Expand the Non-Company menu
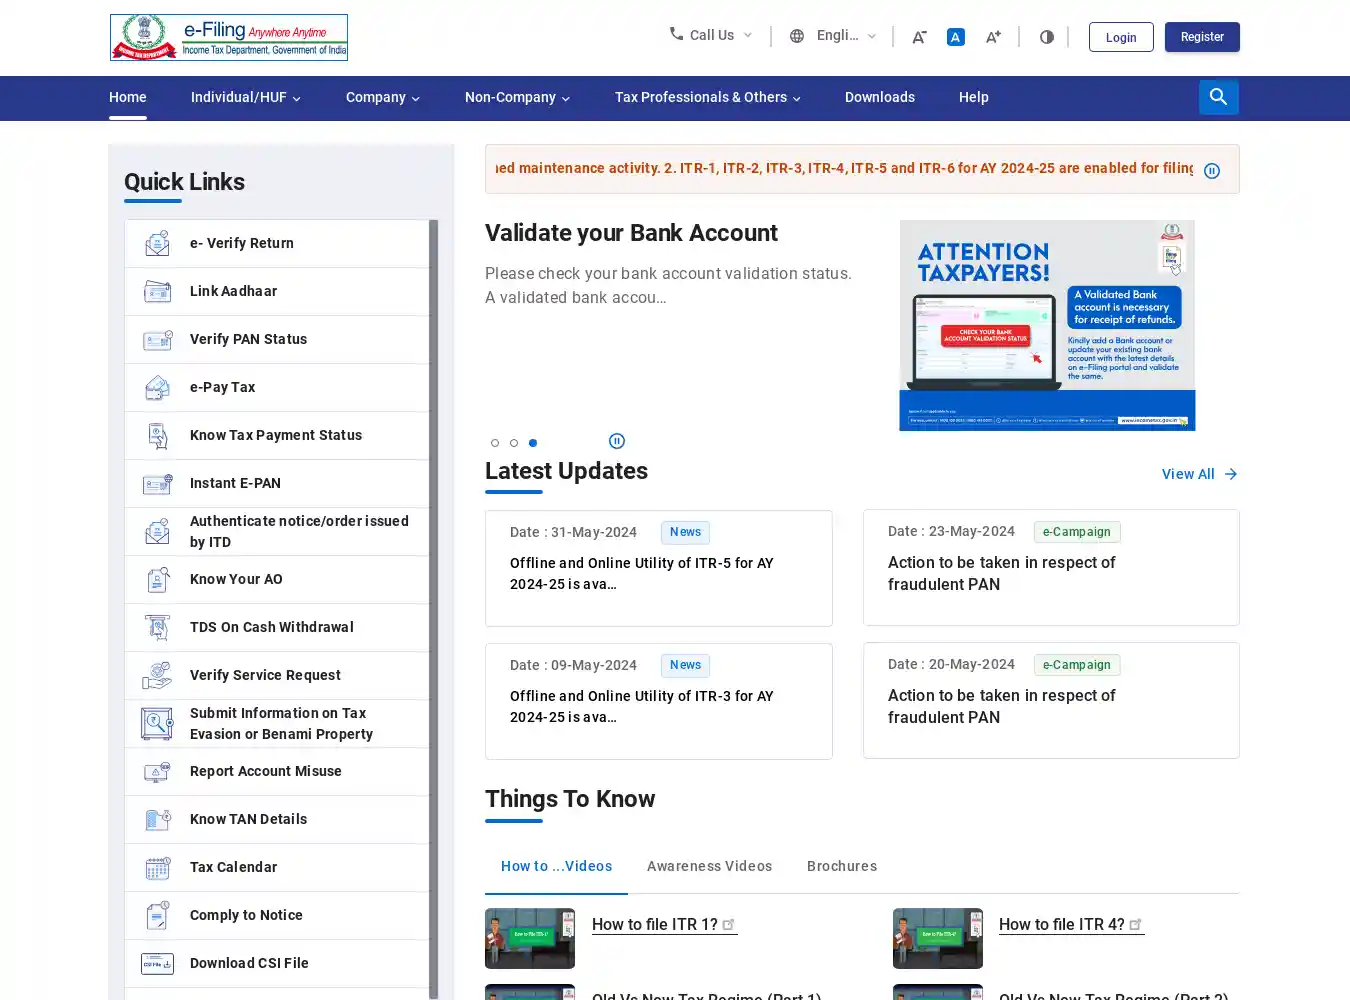 tap(517, 97)
